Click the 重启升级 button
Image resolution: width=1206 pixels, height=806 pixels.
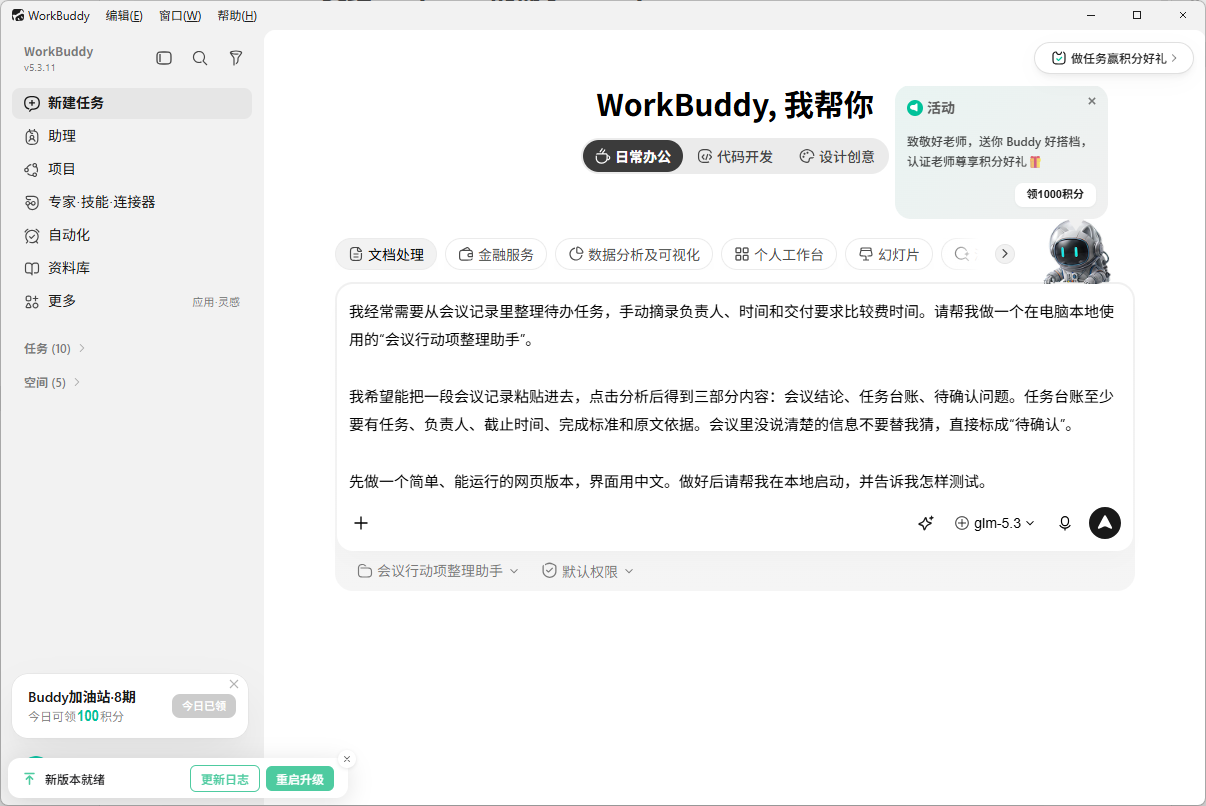tap(300, 779)
